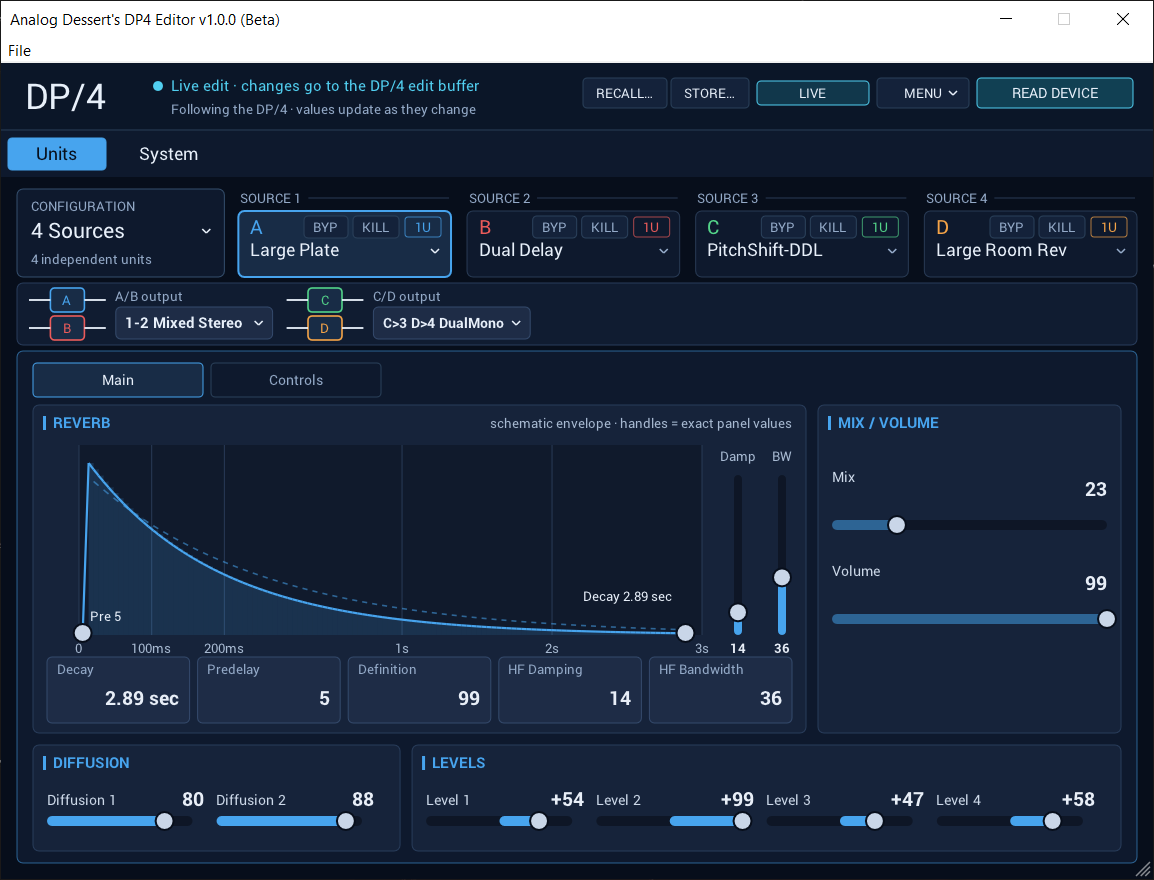The height and width of the screenshot is (880, 1154).
Task: Click the Definition 99 value box
Action: coord(420,690)
